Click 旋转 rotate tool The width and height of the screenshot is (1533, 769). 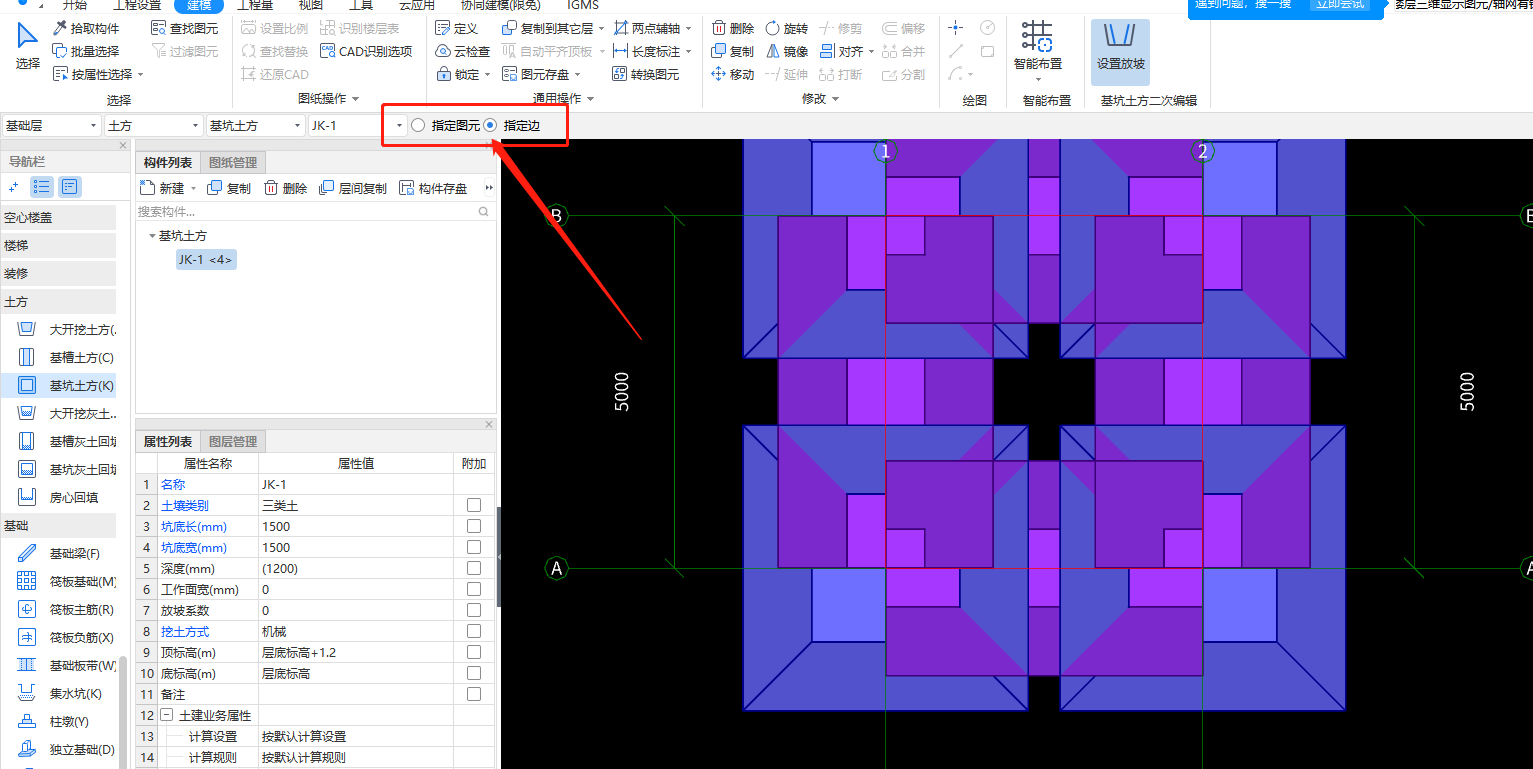pyautogui.click(x=787, y=28)
